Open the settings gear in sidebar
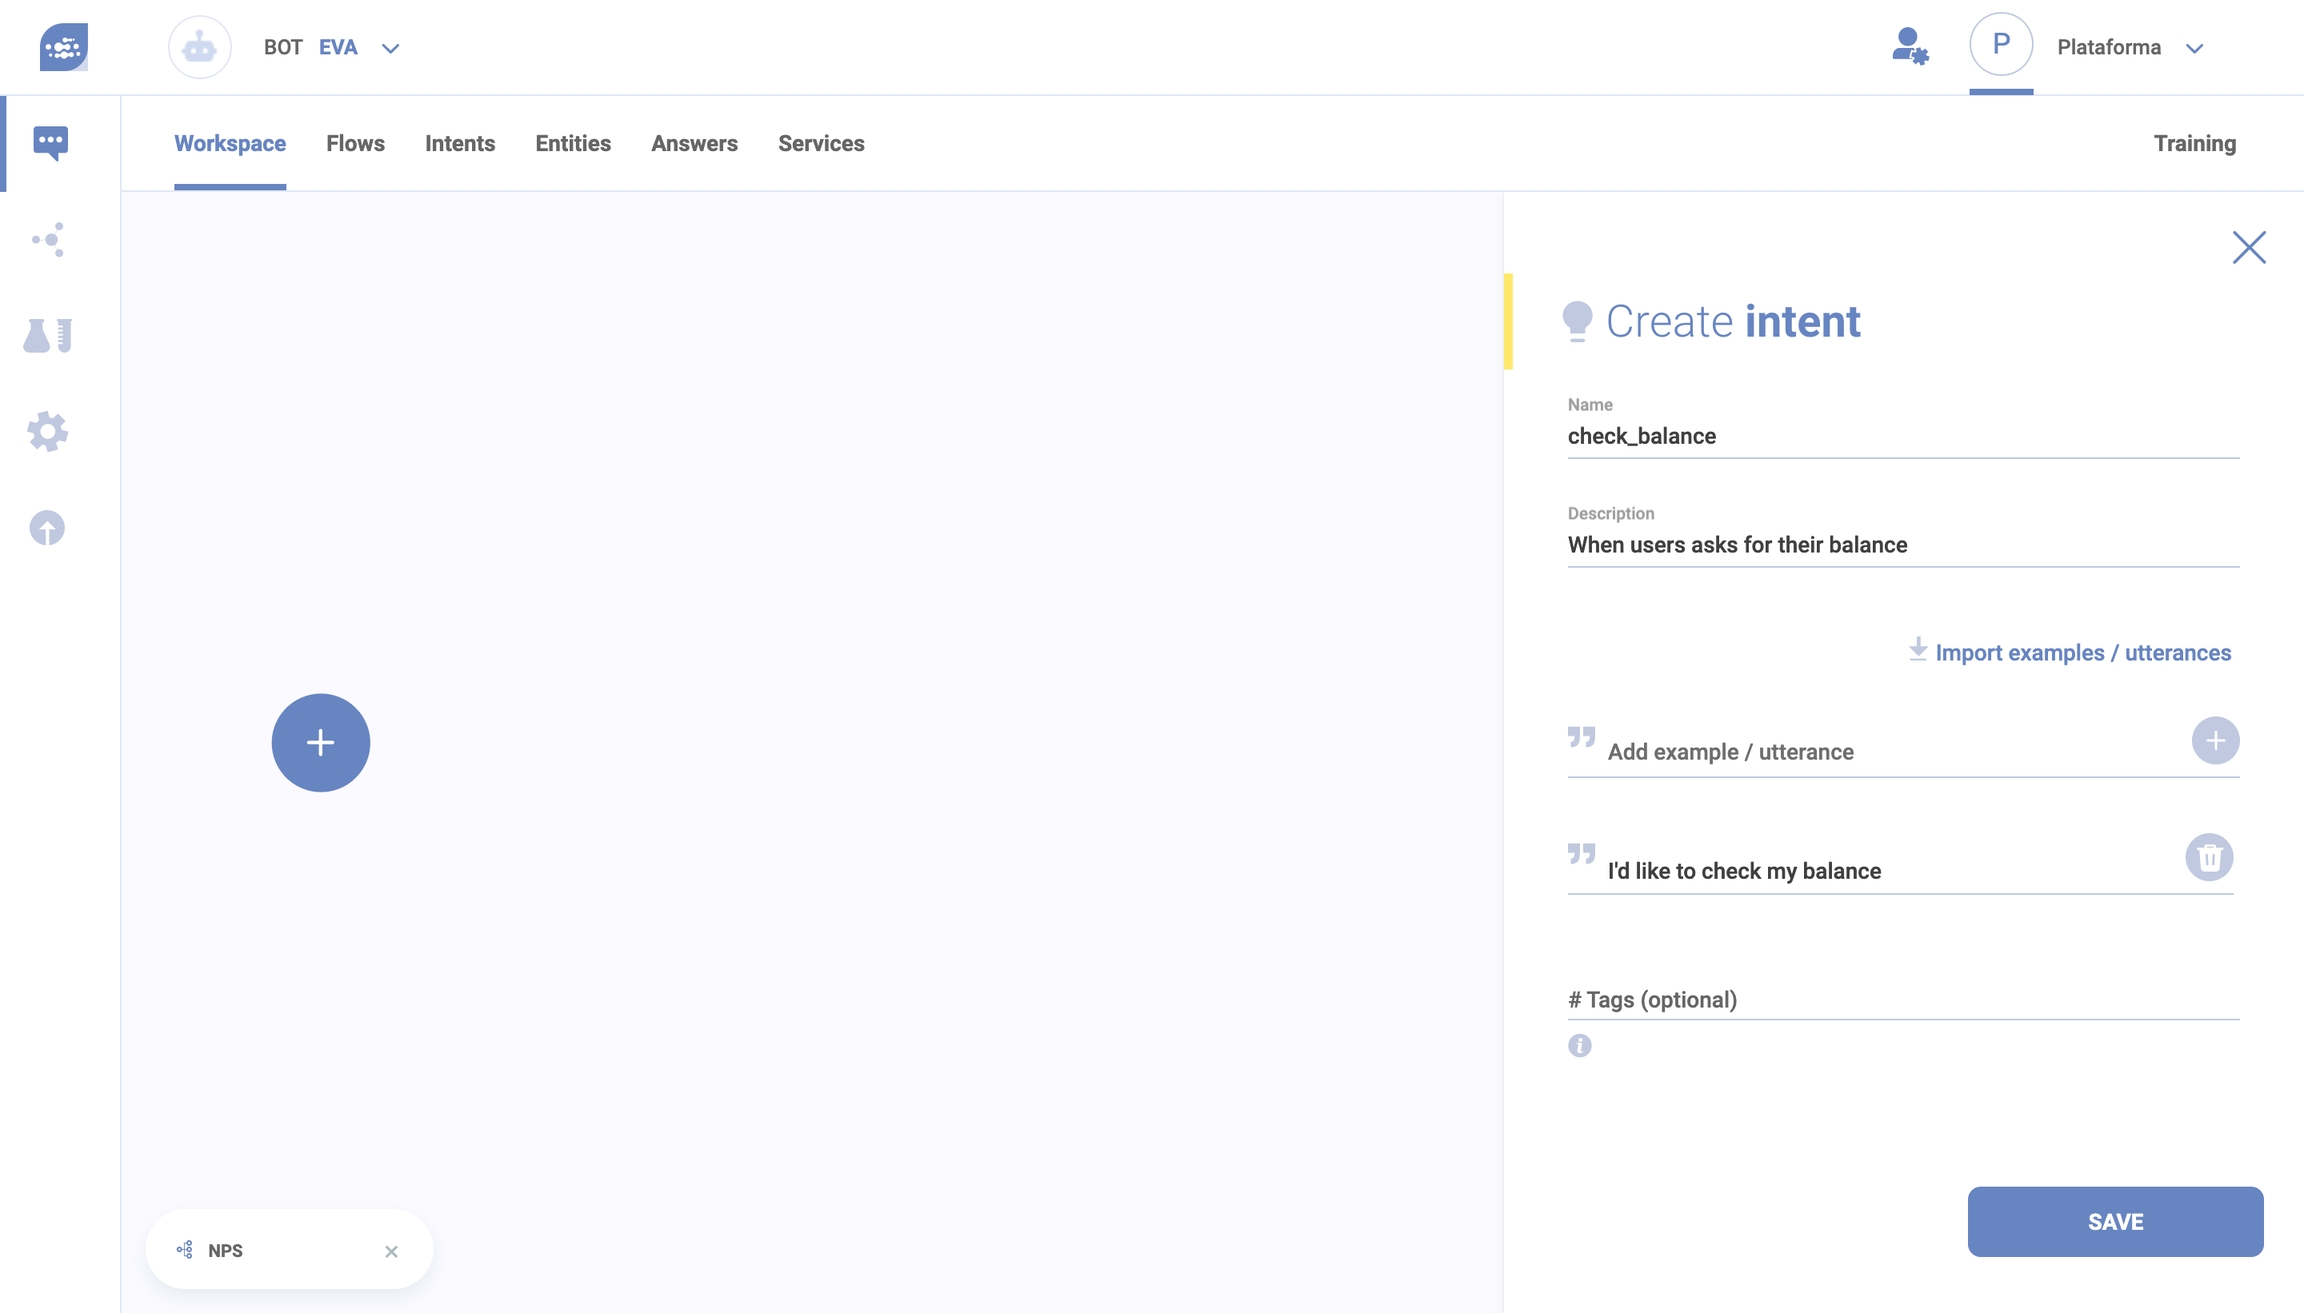 pos(48,431)
